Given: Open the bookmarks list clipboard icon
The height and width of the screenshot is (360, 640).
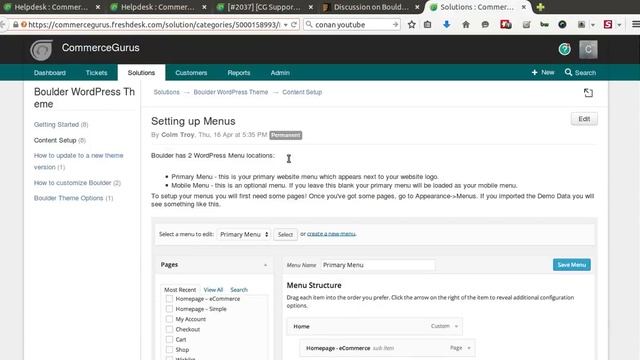Looking at the screenshot, I should pos(427,24).
